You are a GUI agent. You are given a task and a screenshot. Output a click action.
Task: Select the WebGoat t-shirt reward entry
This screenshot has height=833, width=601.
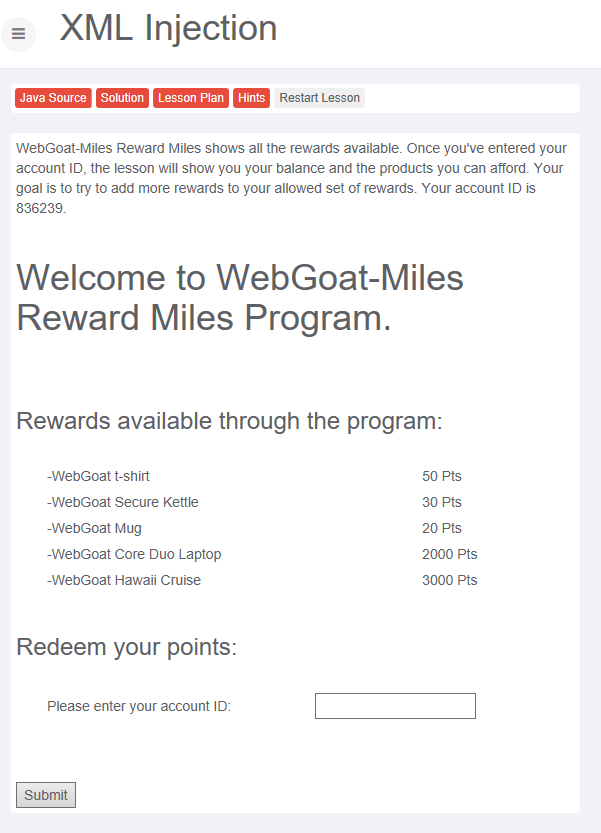point(98,476)
